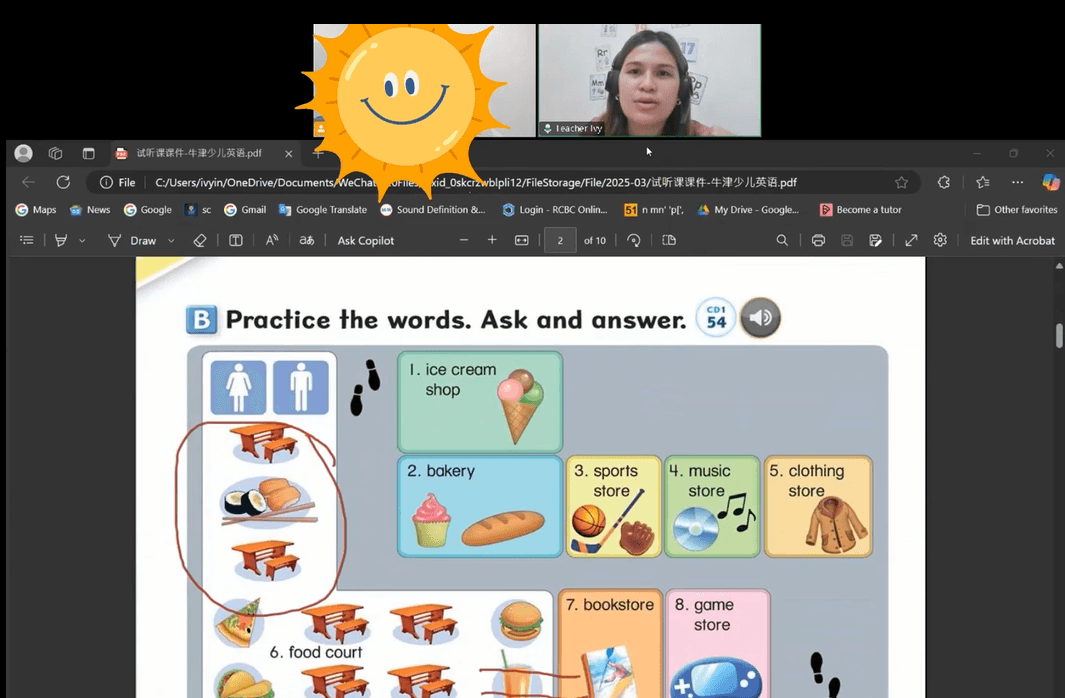Viewport: 1065px width, 698px height.
Task: Open the Favorites list icon
Action: click(983, 182)
